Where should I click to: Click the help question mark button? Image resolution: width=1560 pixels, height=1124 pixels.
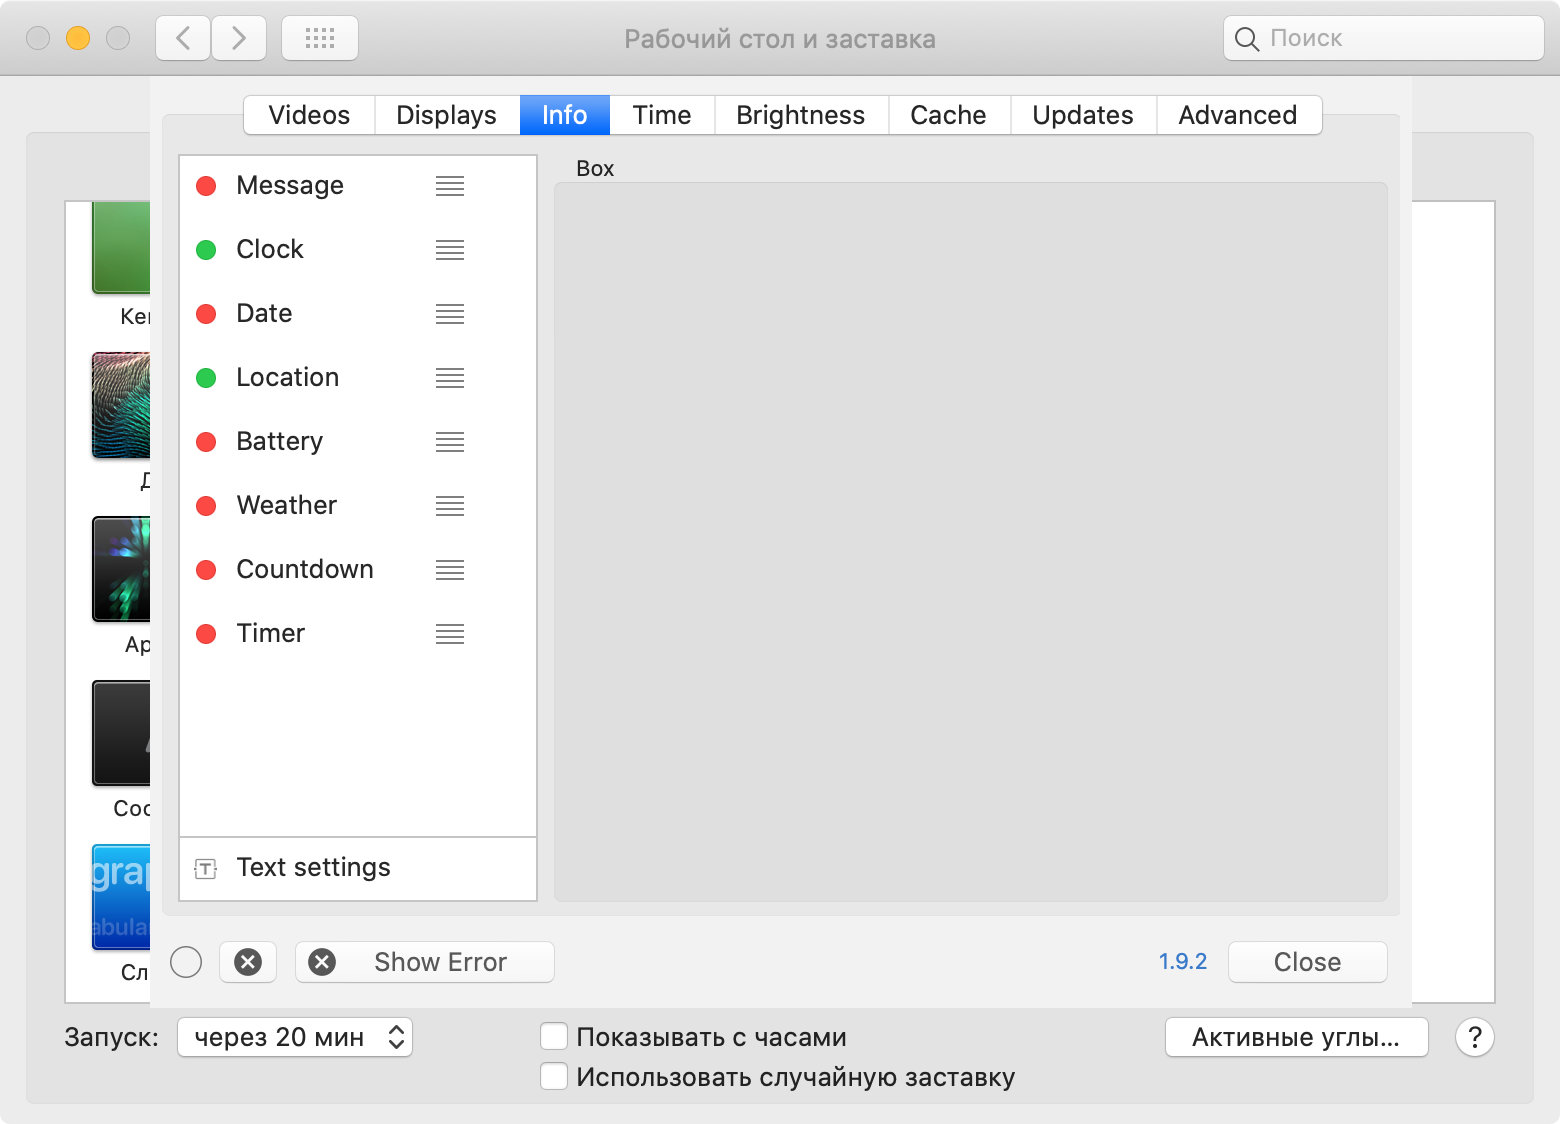pos(1474,1037)
